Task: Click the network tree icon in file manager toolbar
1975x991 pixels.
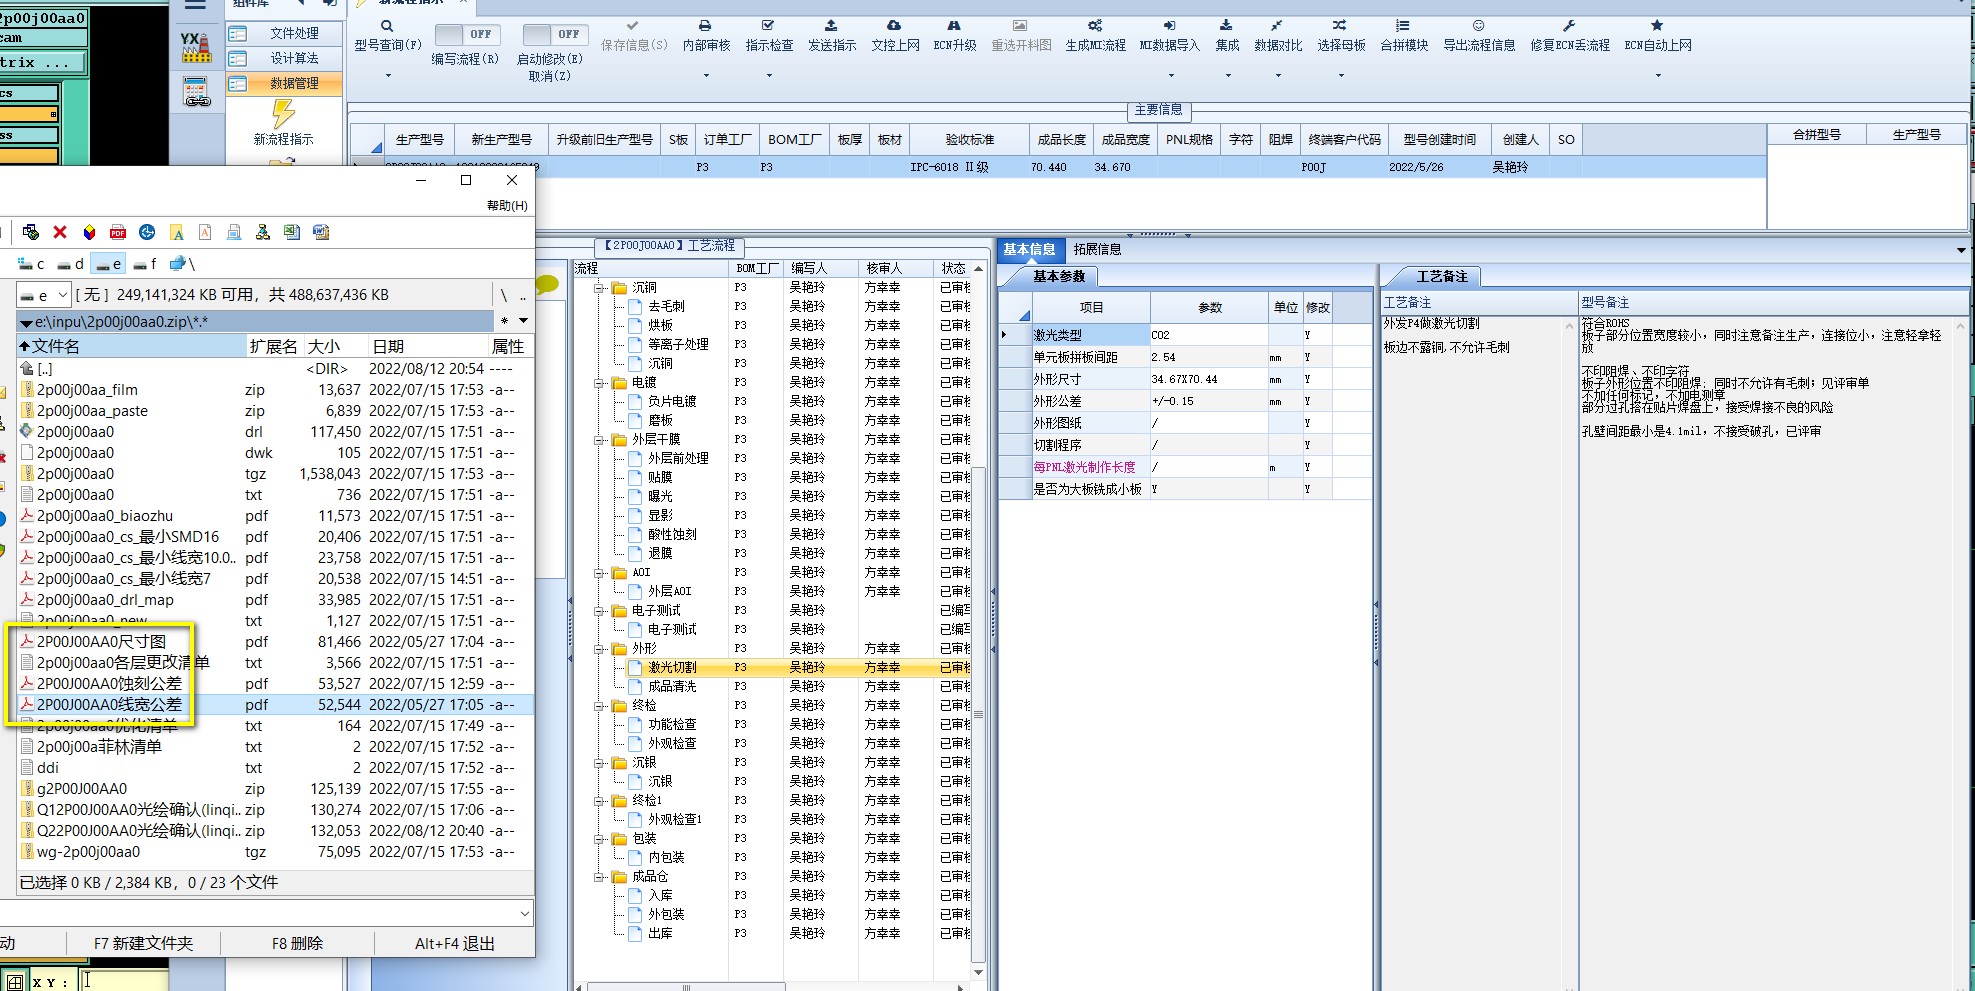Action: (x=263, y=232)
